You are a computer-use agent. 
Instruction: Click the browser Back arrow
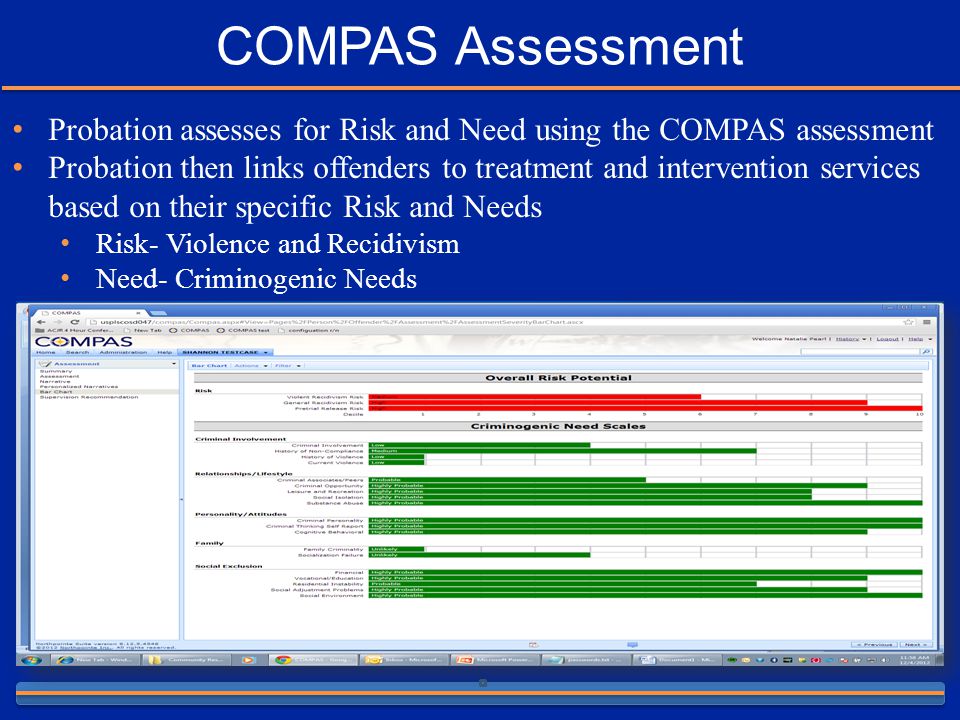tap(42, 322)
